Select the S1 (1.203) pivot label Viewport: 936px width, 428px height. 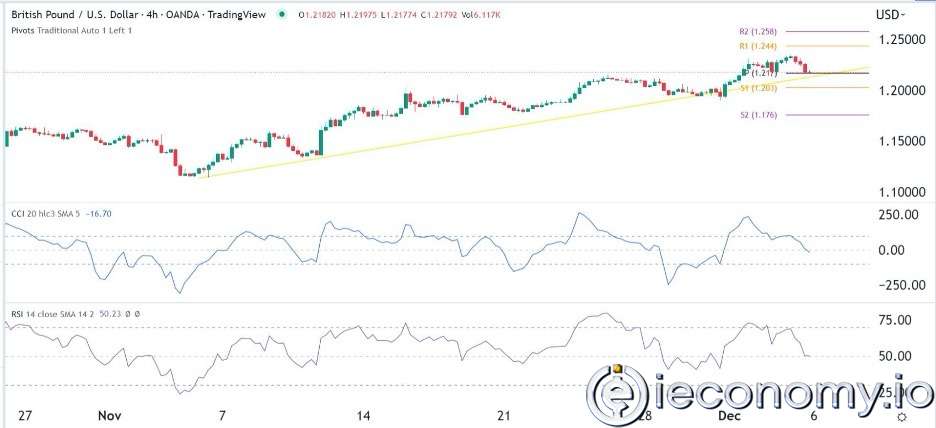pyautogui.click(x=752, y=89)
